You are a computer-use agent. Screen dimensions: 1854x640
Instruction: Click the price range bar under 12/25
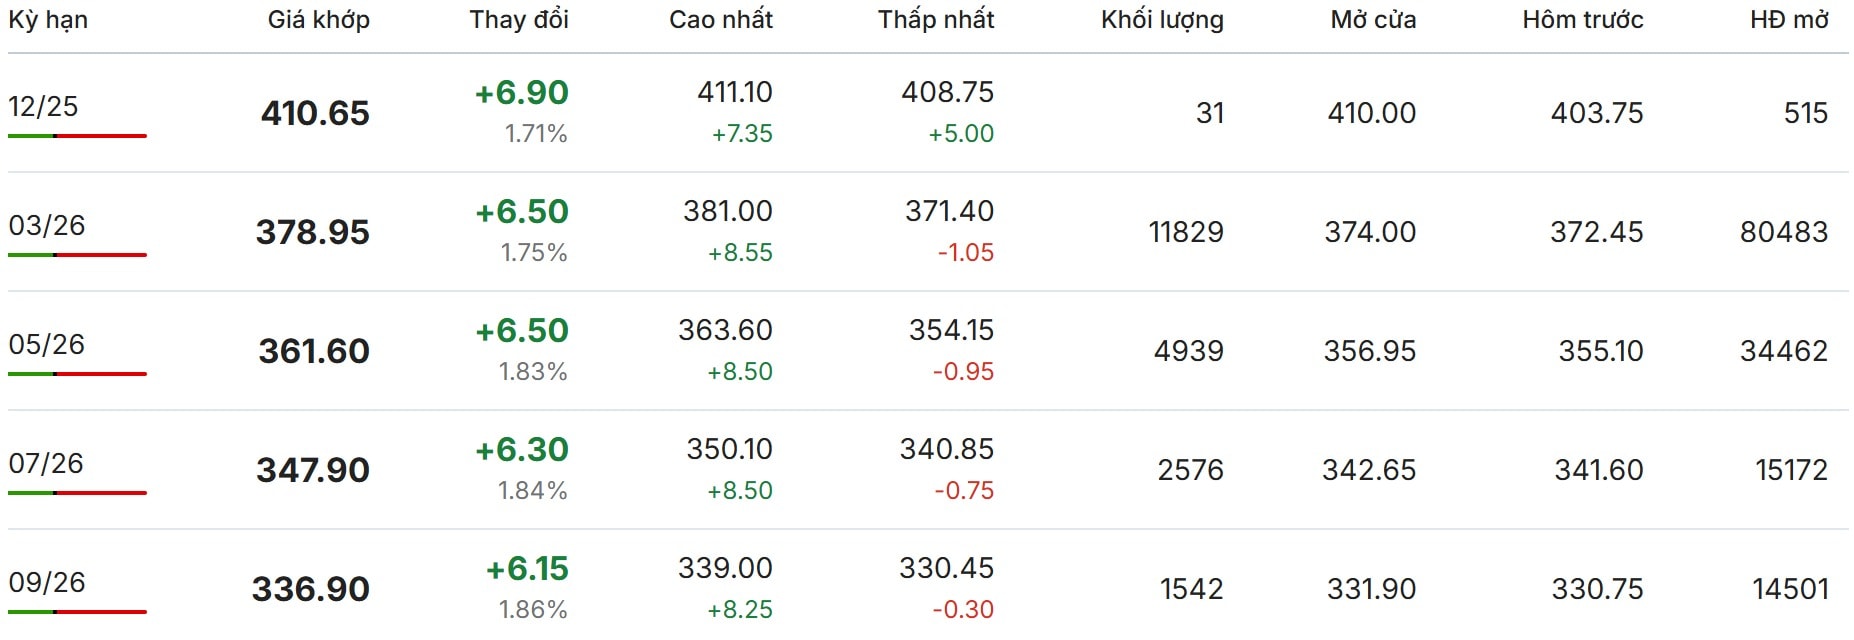pos(77,136)
